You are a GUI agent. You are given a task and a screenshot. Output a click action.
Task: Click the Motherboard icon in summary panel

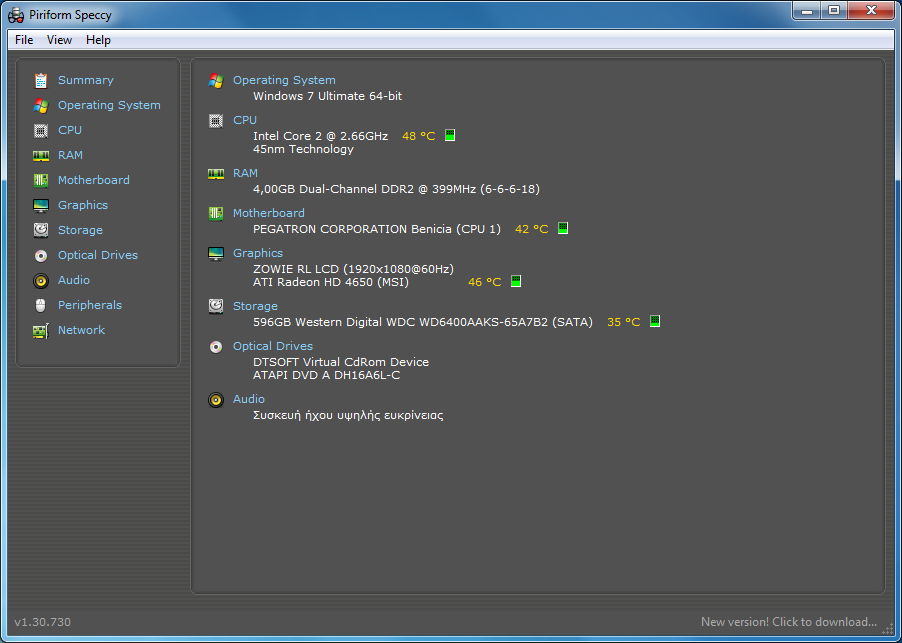(x=216, y=213)
